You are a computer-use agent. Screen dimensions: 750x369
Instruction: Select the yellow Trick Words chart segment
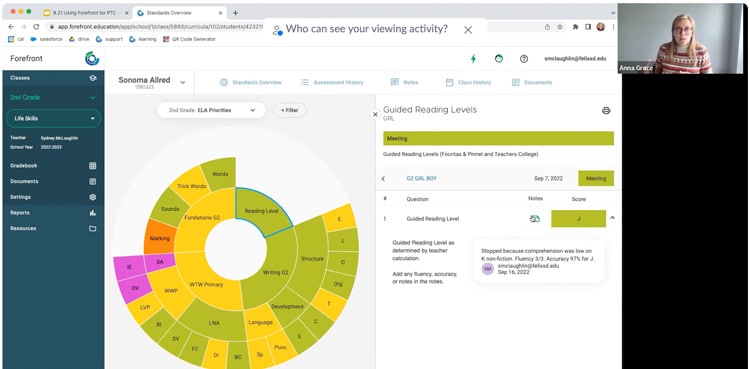pyautogui.click(x=191, y=186)
